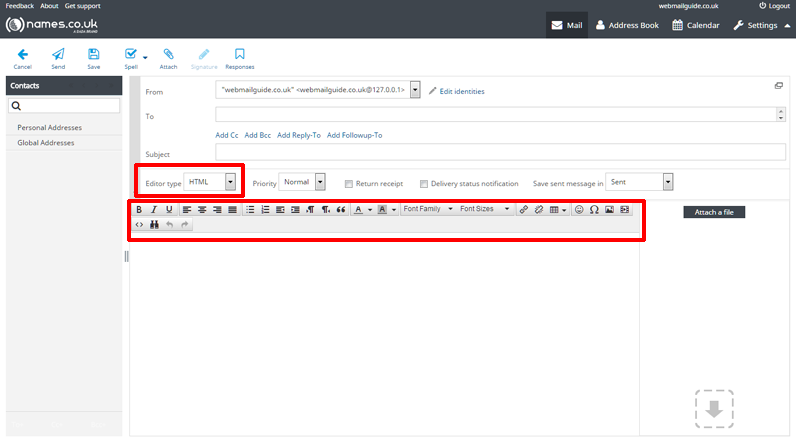Viewport: 796px width, 448px height.
Task: Switch to the Address Book tab
Action: coord(626,25)
